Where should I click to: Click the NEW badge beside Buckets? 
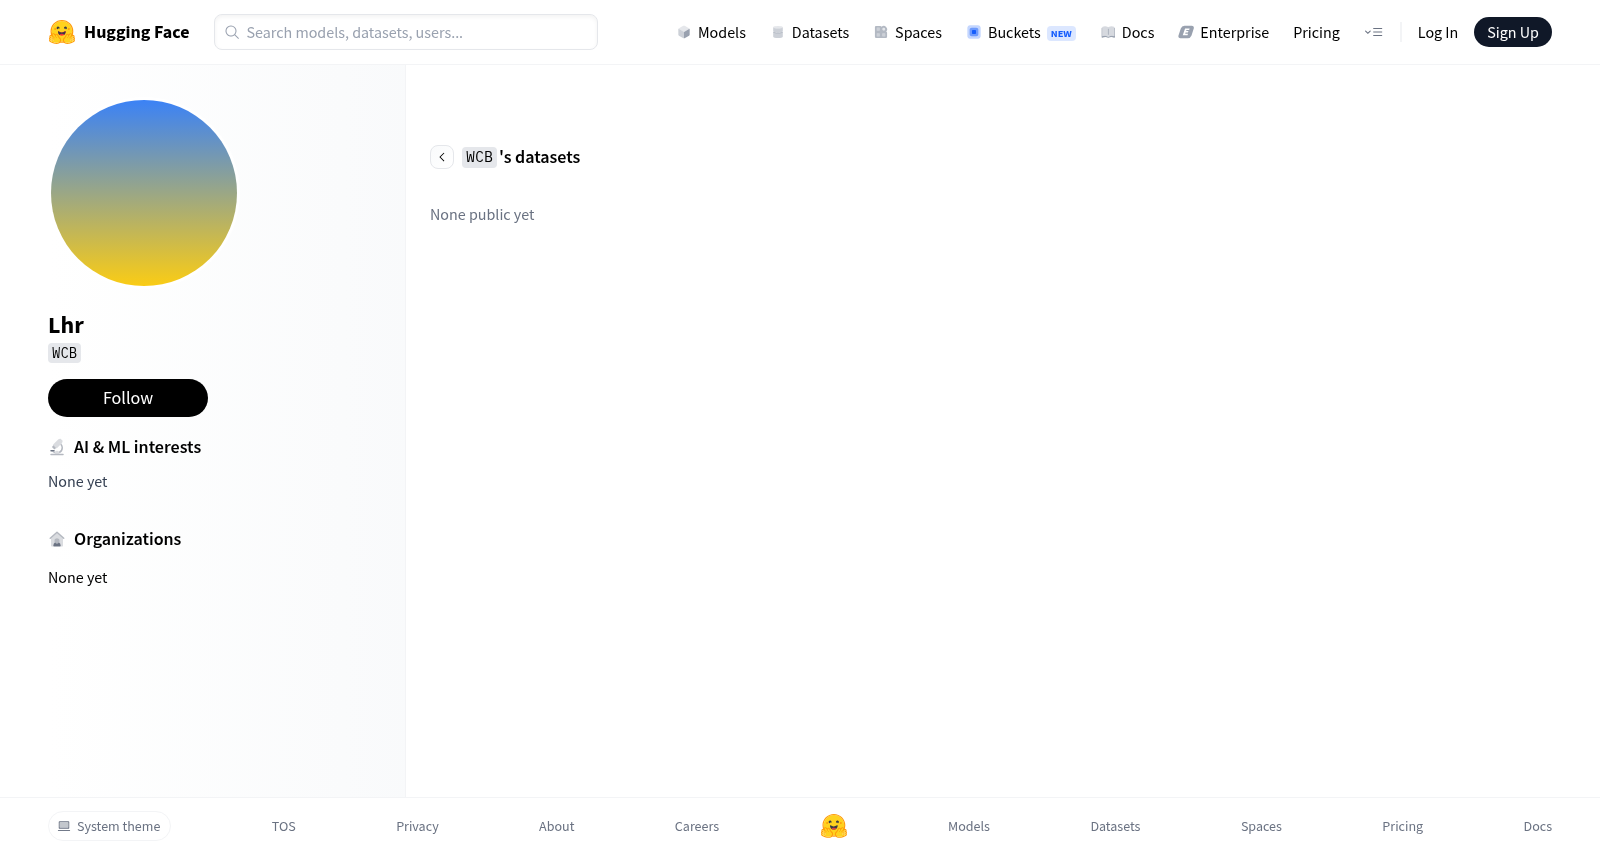click(x=1061, y=33)
